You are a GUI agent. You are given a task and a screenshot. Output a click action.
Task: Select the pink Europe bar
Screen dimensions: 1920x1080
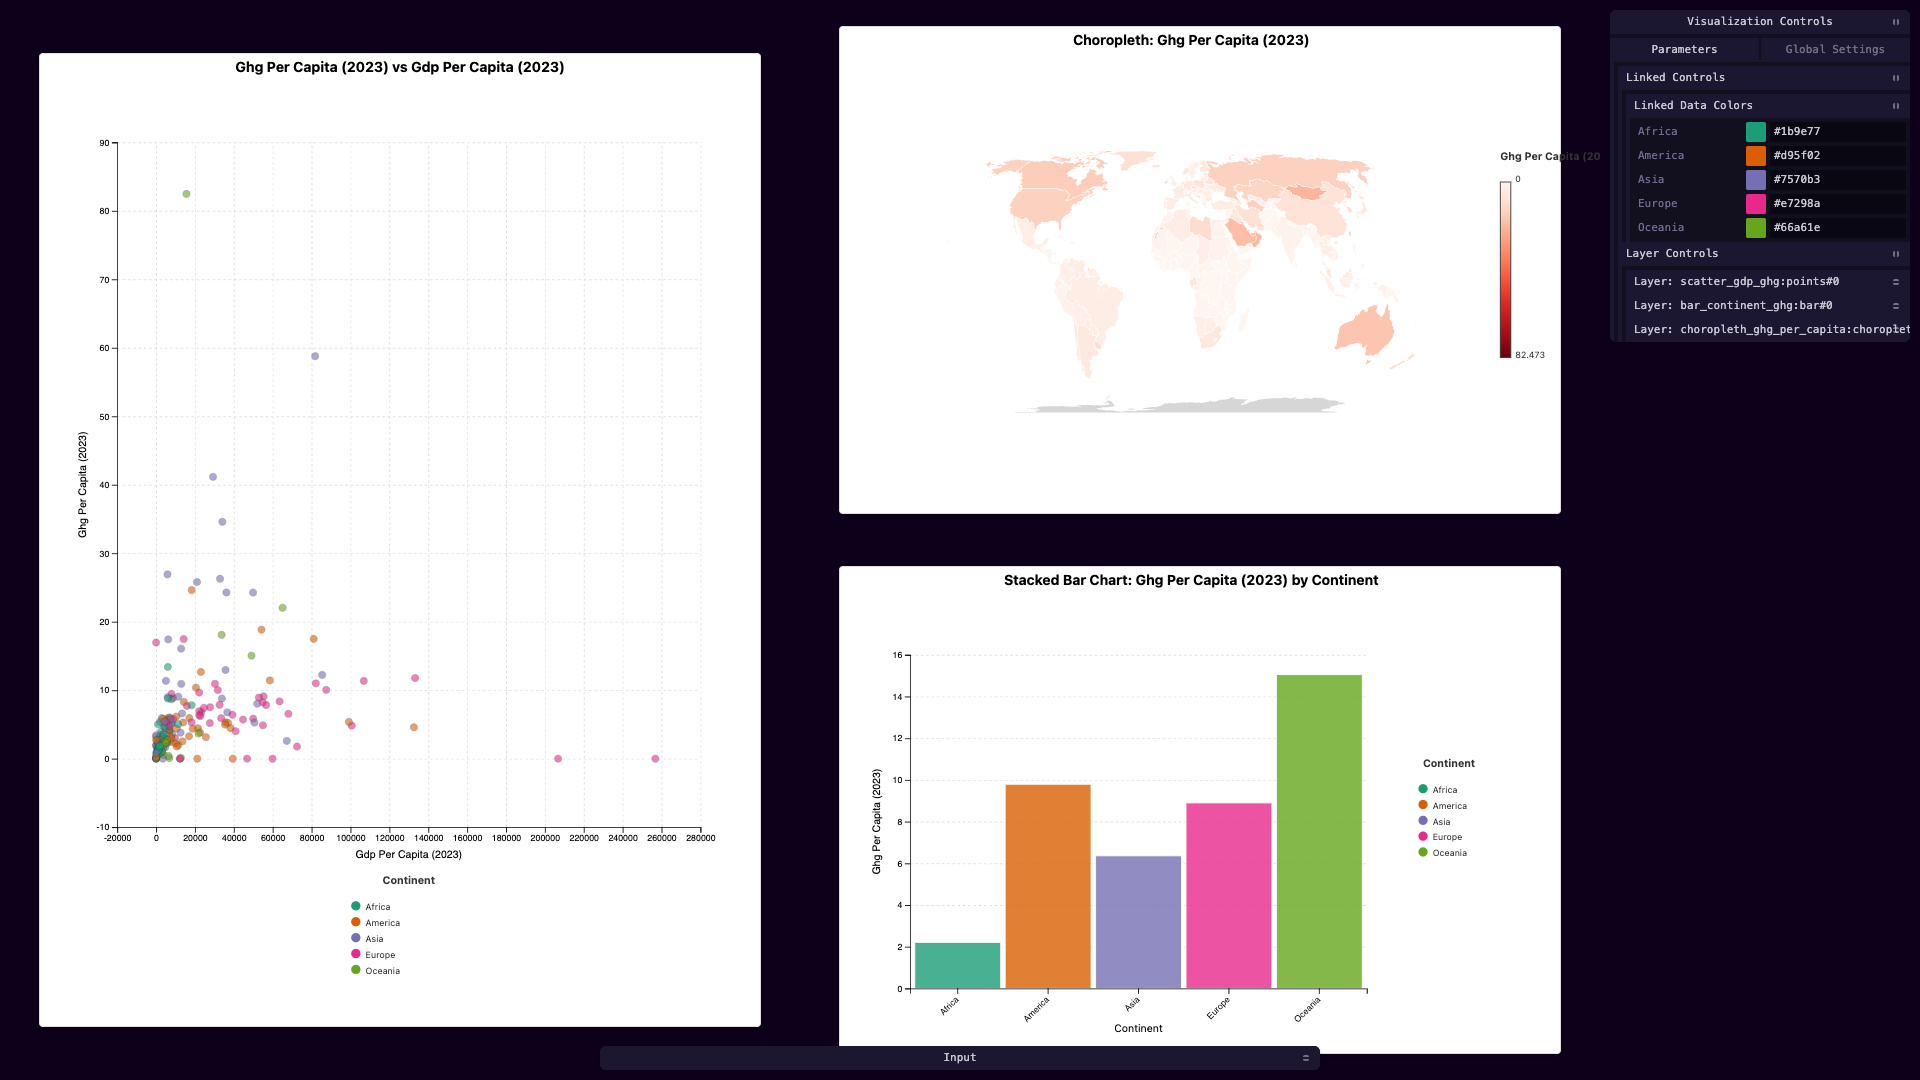1229,896
